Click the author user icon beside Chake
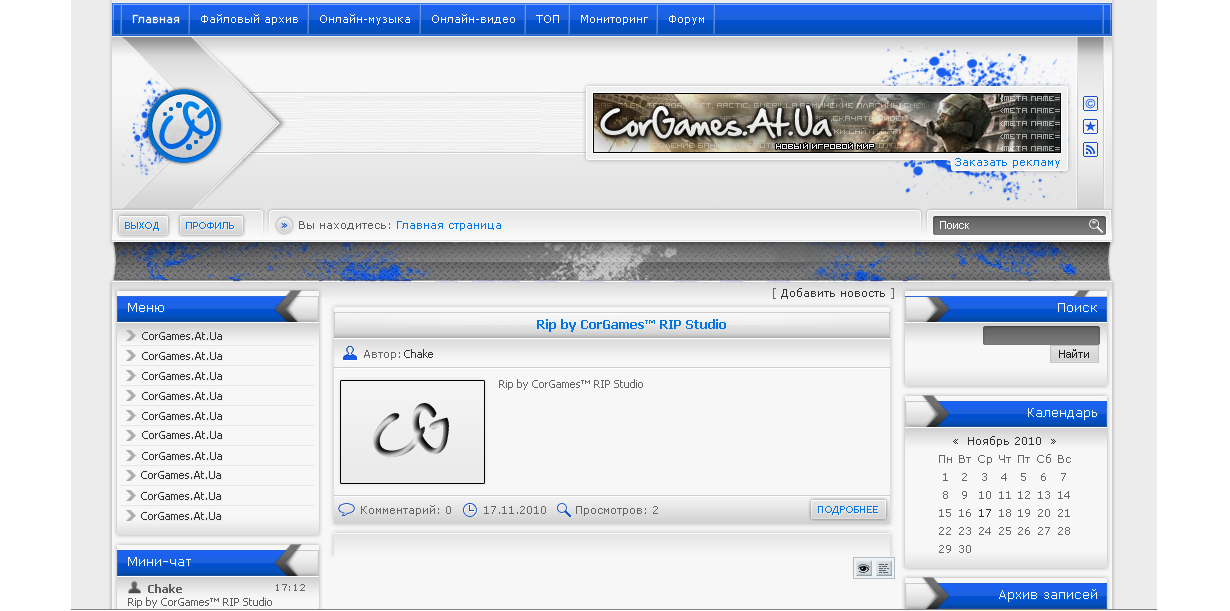Screen dimensions: 1230x611 click(350, 354)
